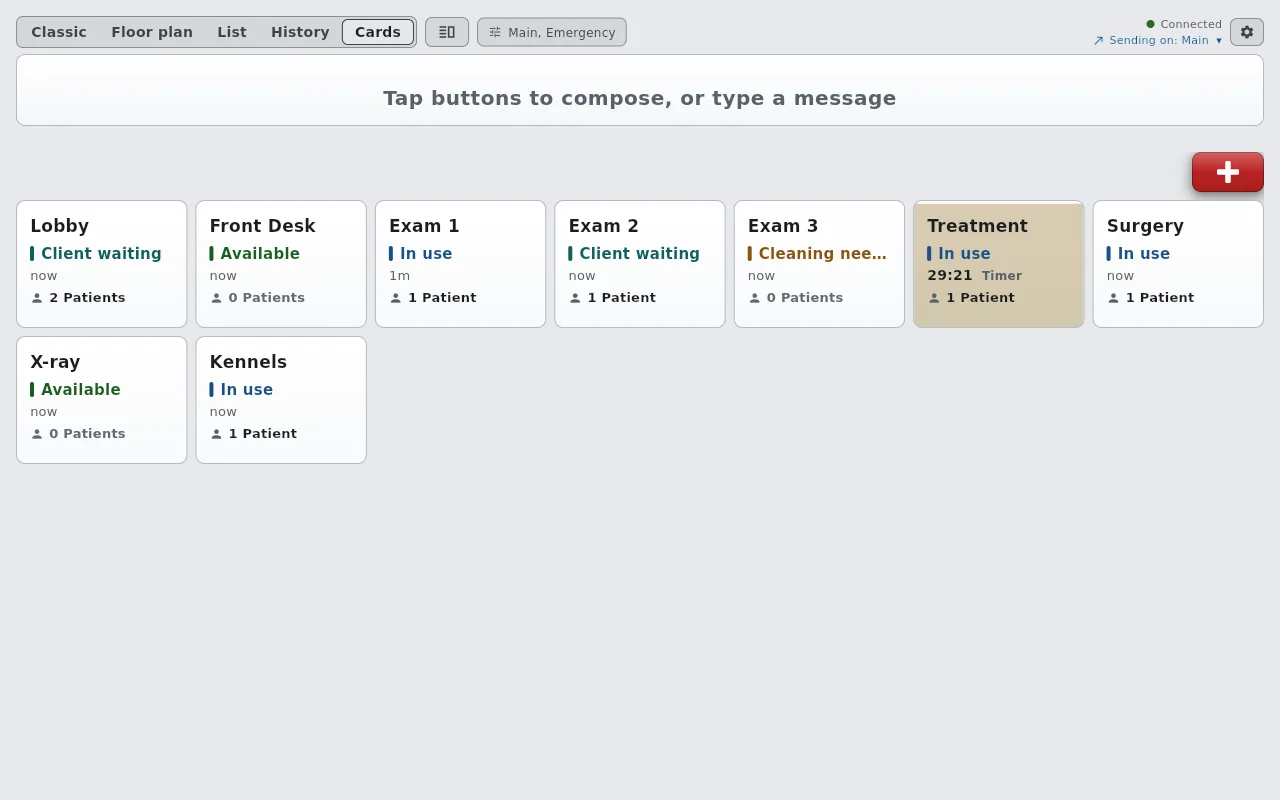Click the patient icon on Surgery card
Image resolution: width=1280 pixels, height=800 pixels.
click(x=1113, y=298)
